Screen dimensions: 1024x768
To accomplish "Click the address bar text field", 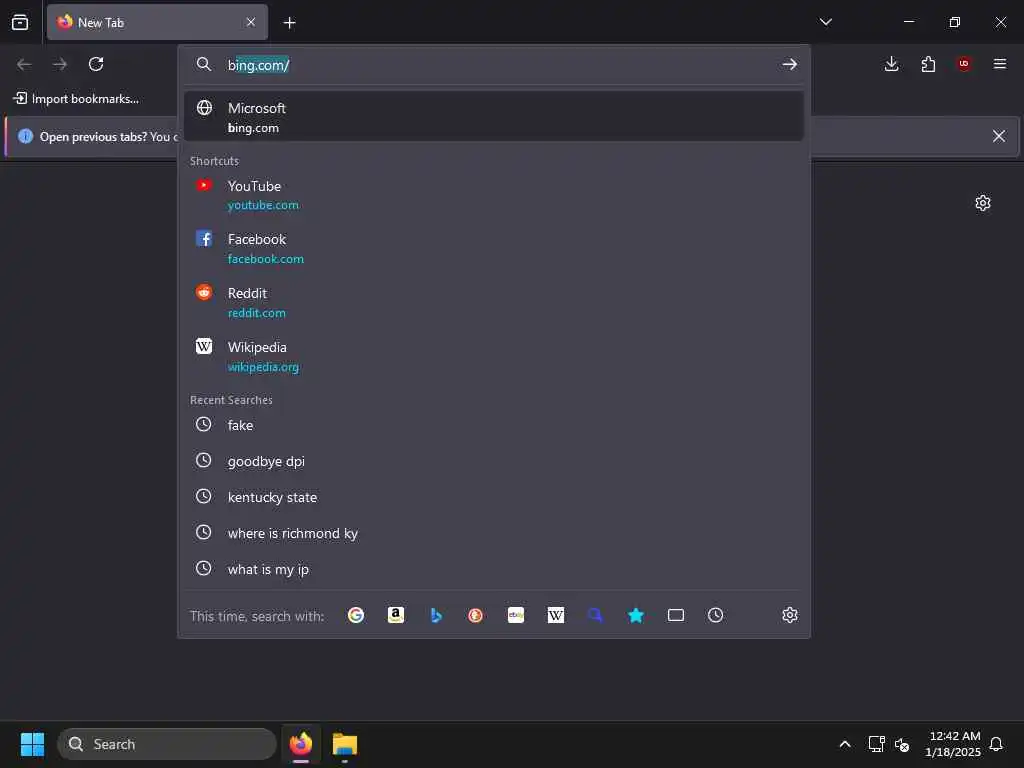I will 496,65.
